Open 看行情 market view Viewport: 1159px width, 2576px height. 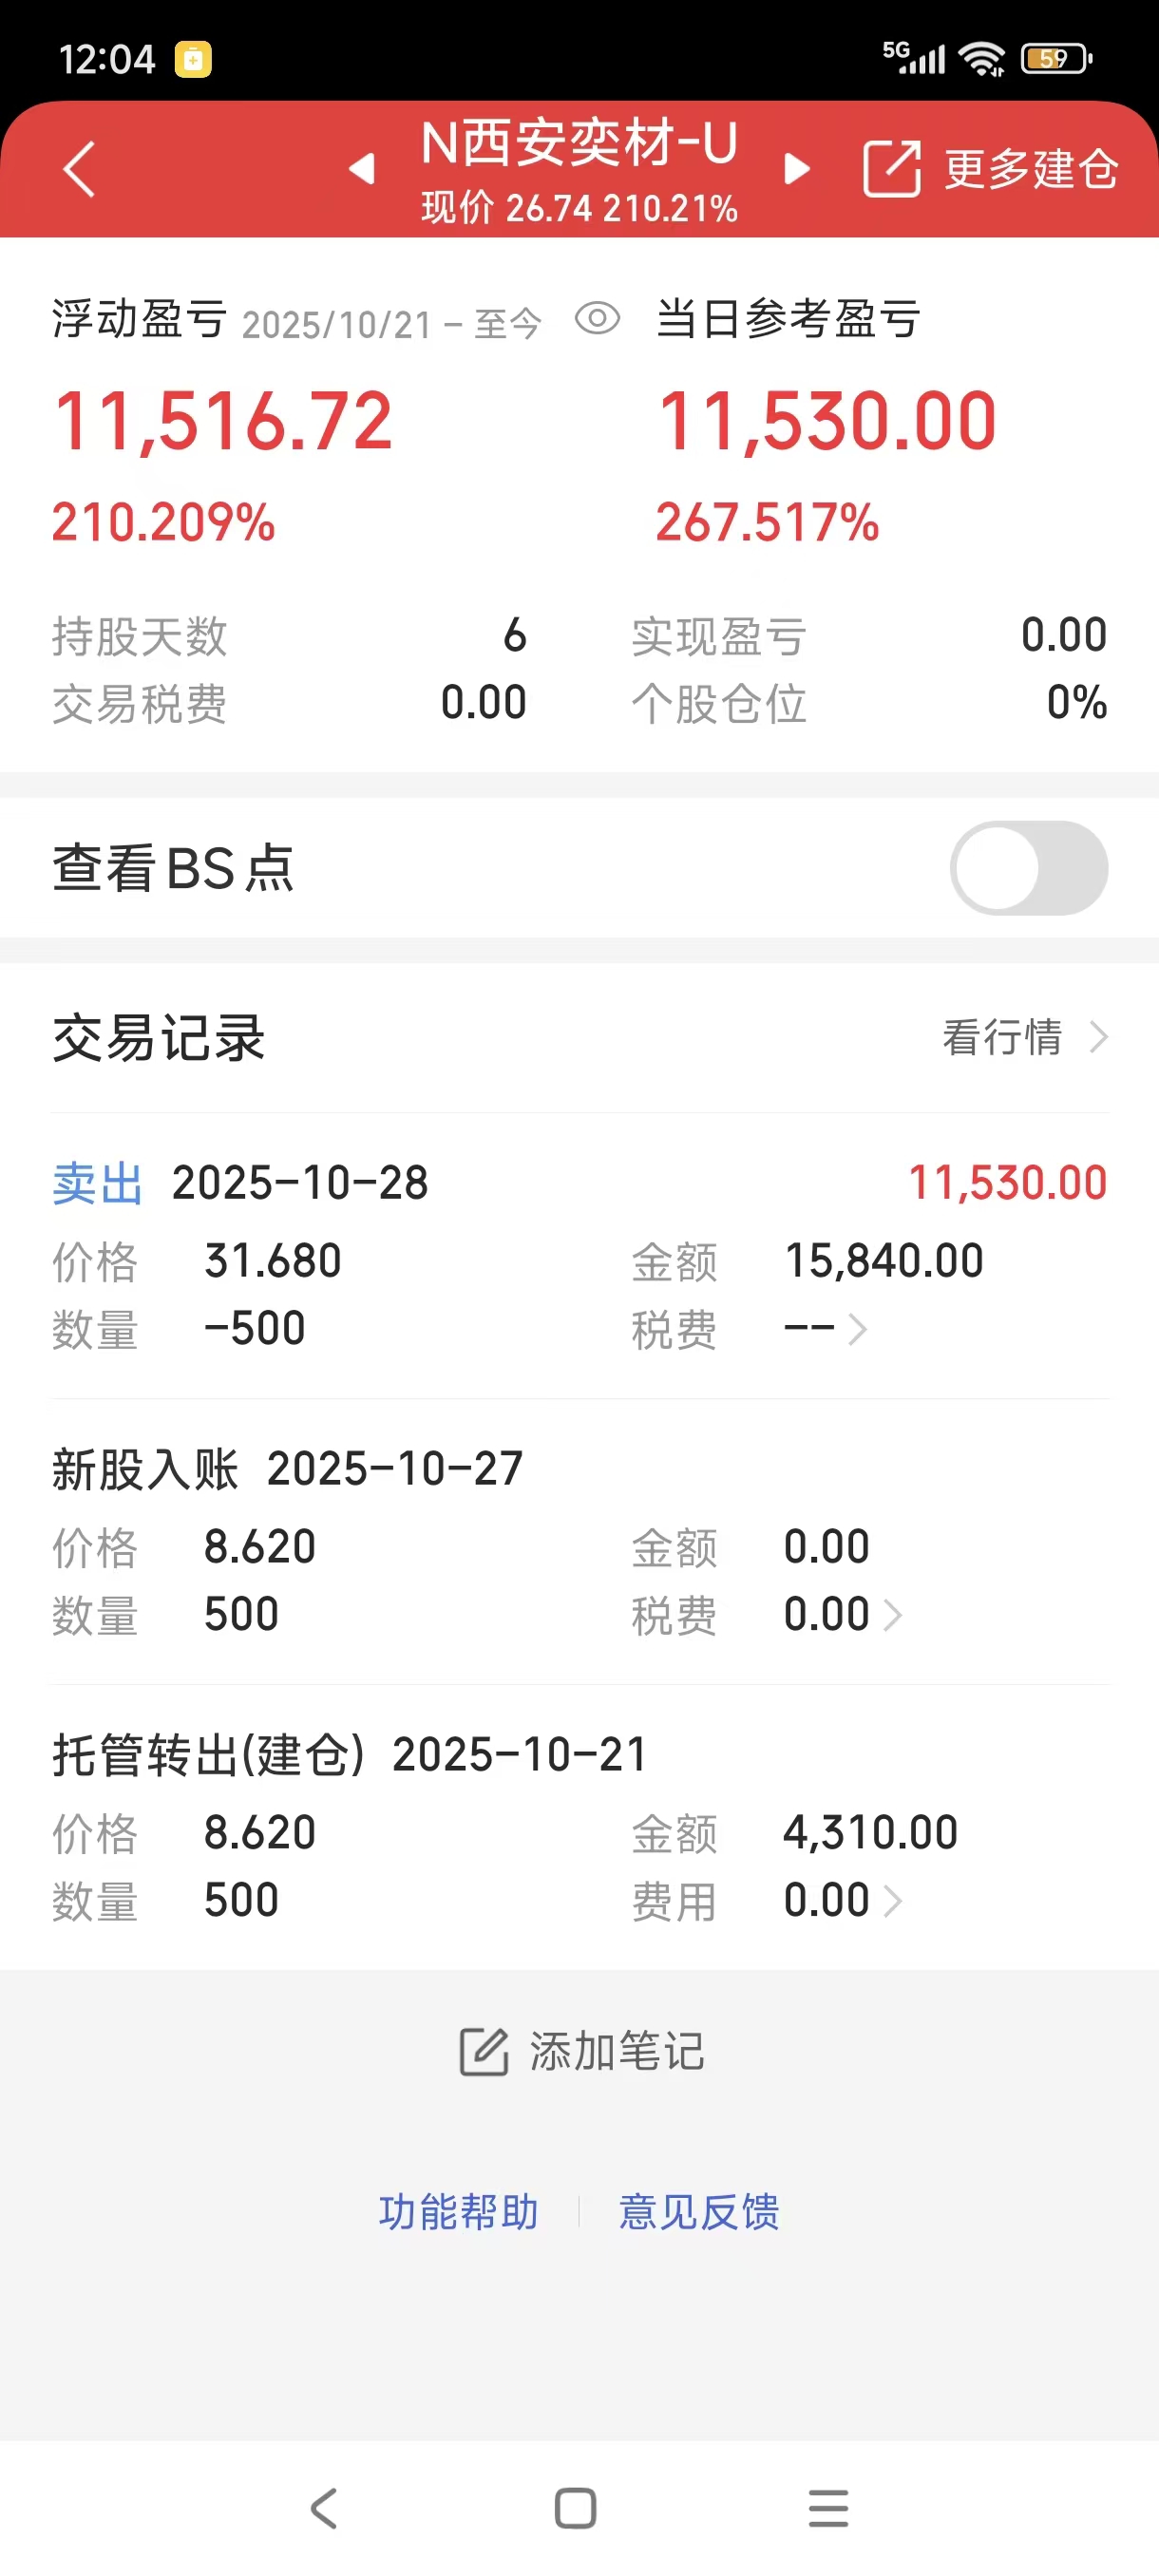1024,1037
